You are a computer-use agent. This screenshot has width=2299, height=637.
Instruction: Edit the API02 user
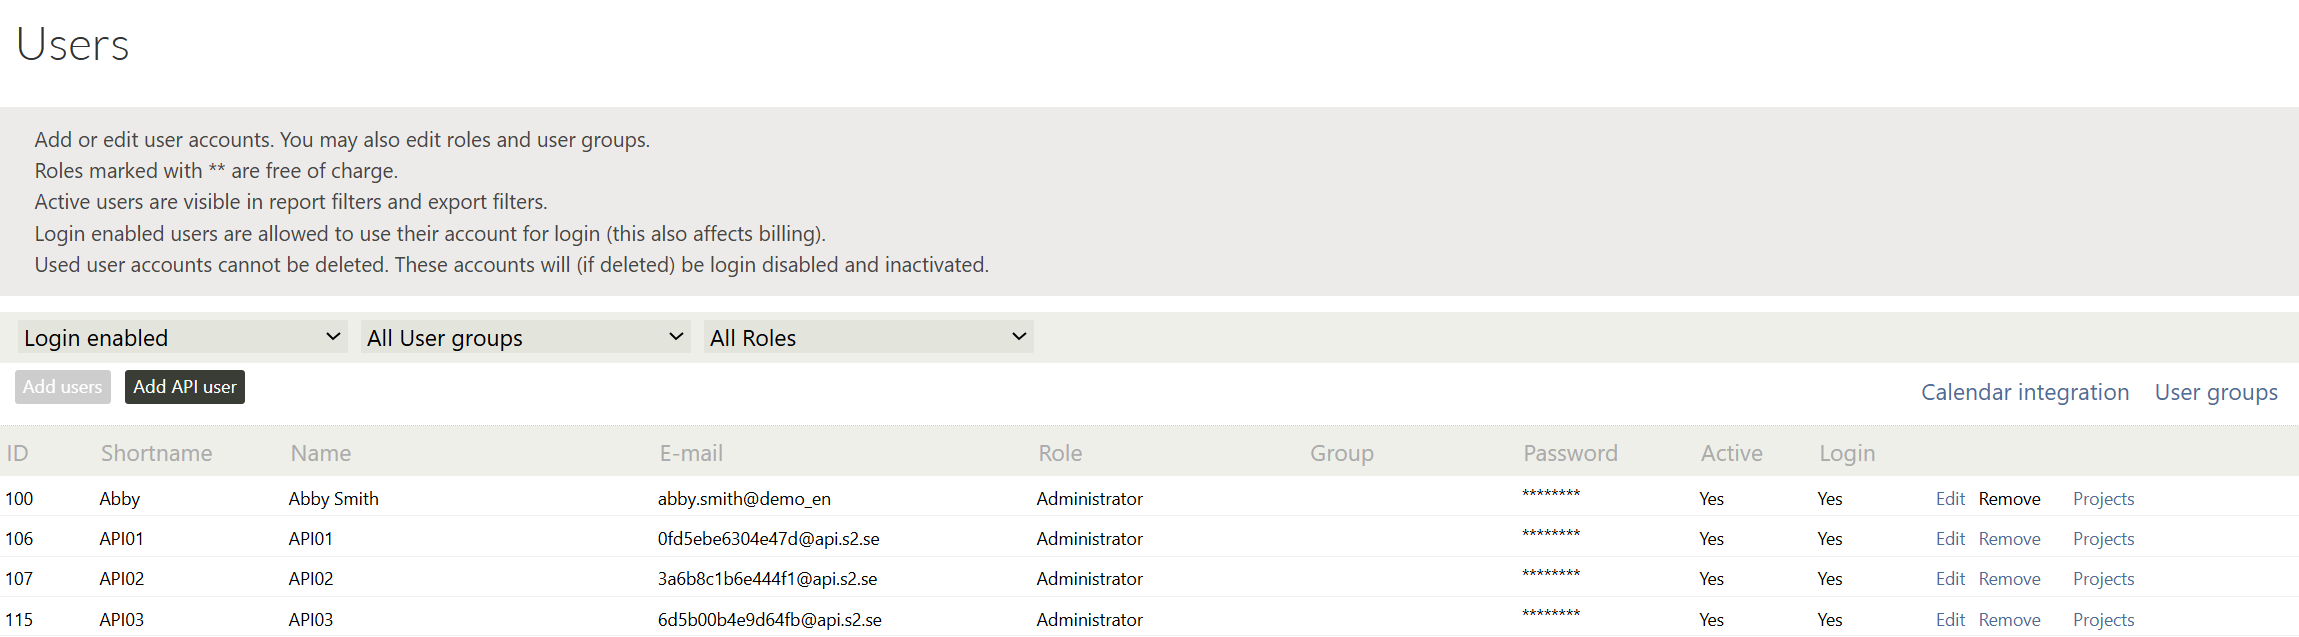click(x=1949, y=579)
